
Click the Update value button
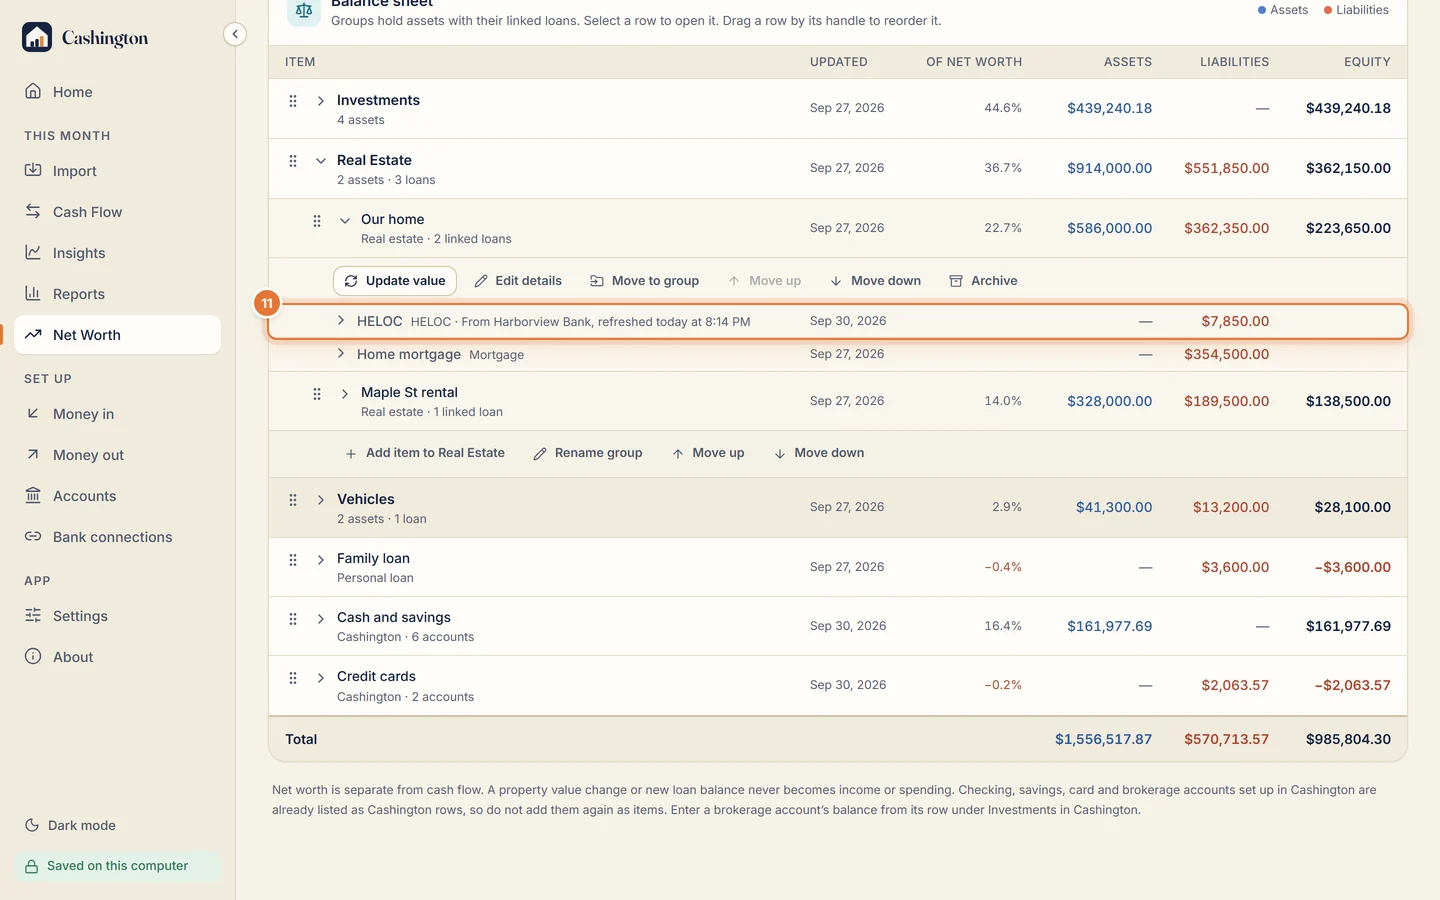(395, 281)
